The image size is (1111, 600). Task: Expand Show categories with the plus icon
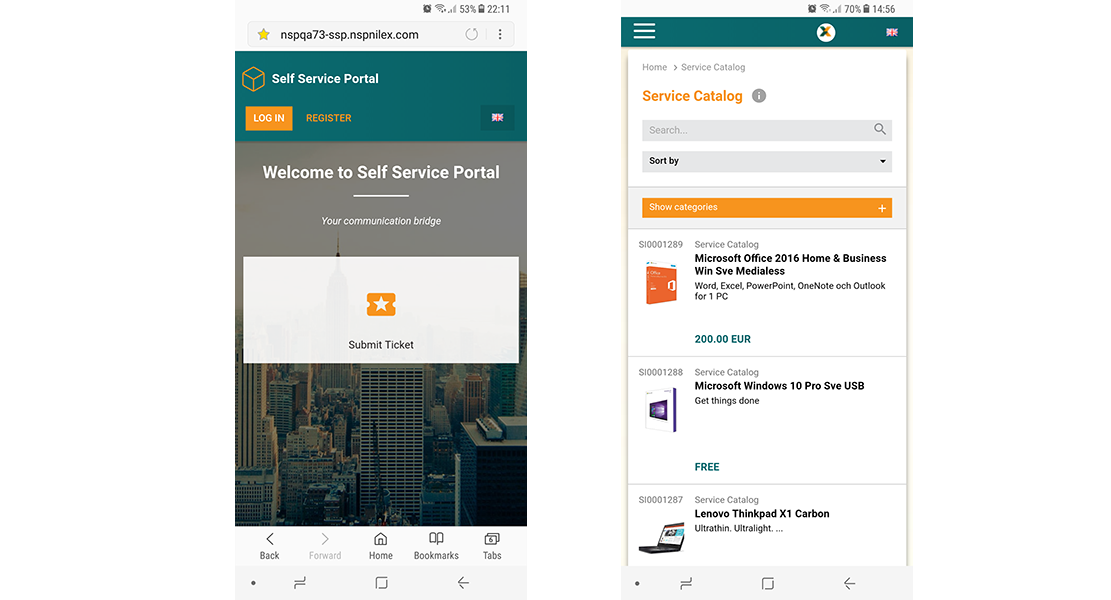(882, 208)
